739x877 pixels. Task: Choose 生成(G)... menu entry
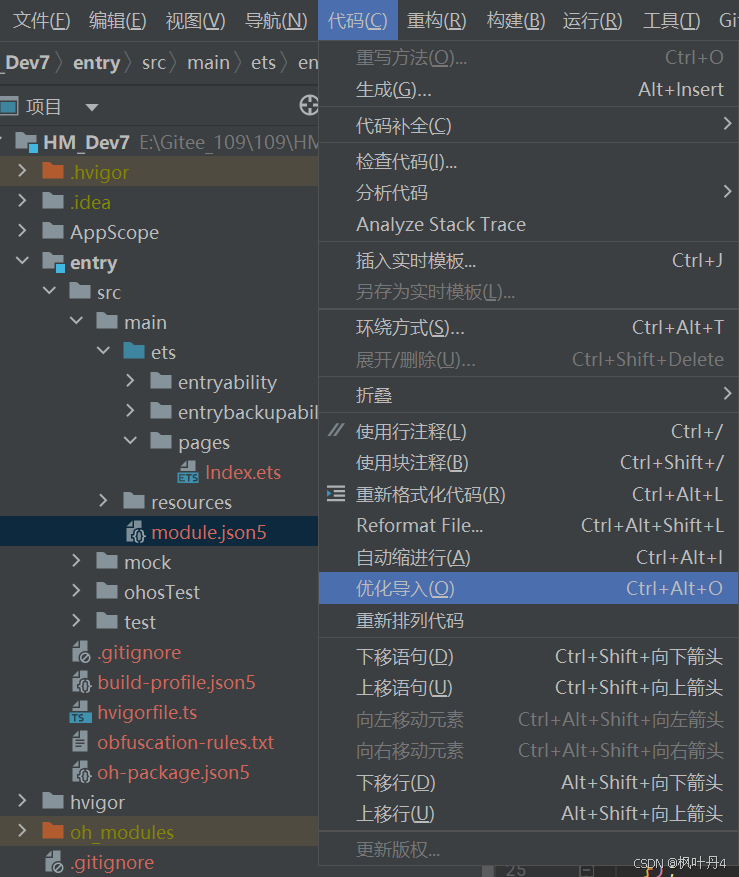tap(529, 89)
